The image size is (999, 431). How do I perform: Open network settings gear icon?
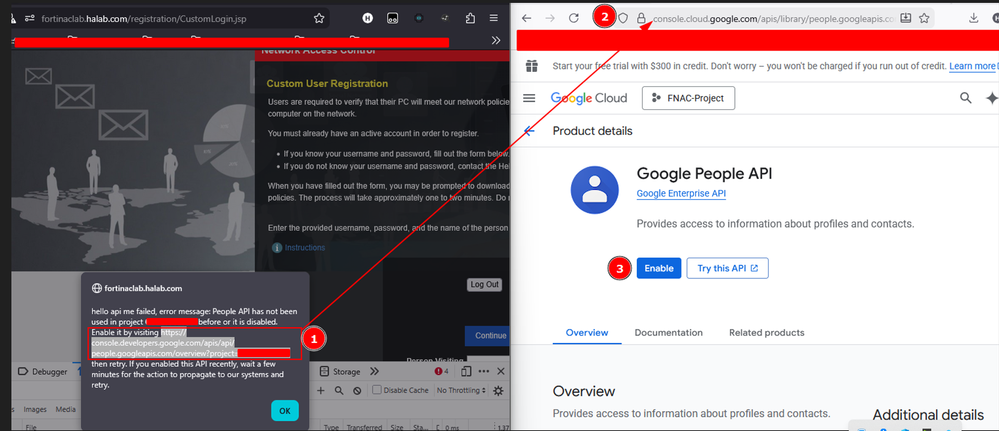click(x=498, y=390)
